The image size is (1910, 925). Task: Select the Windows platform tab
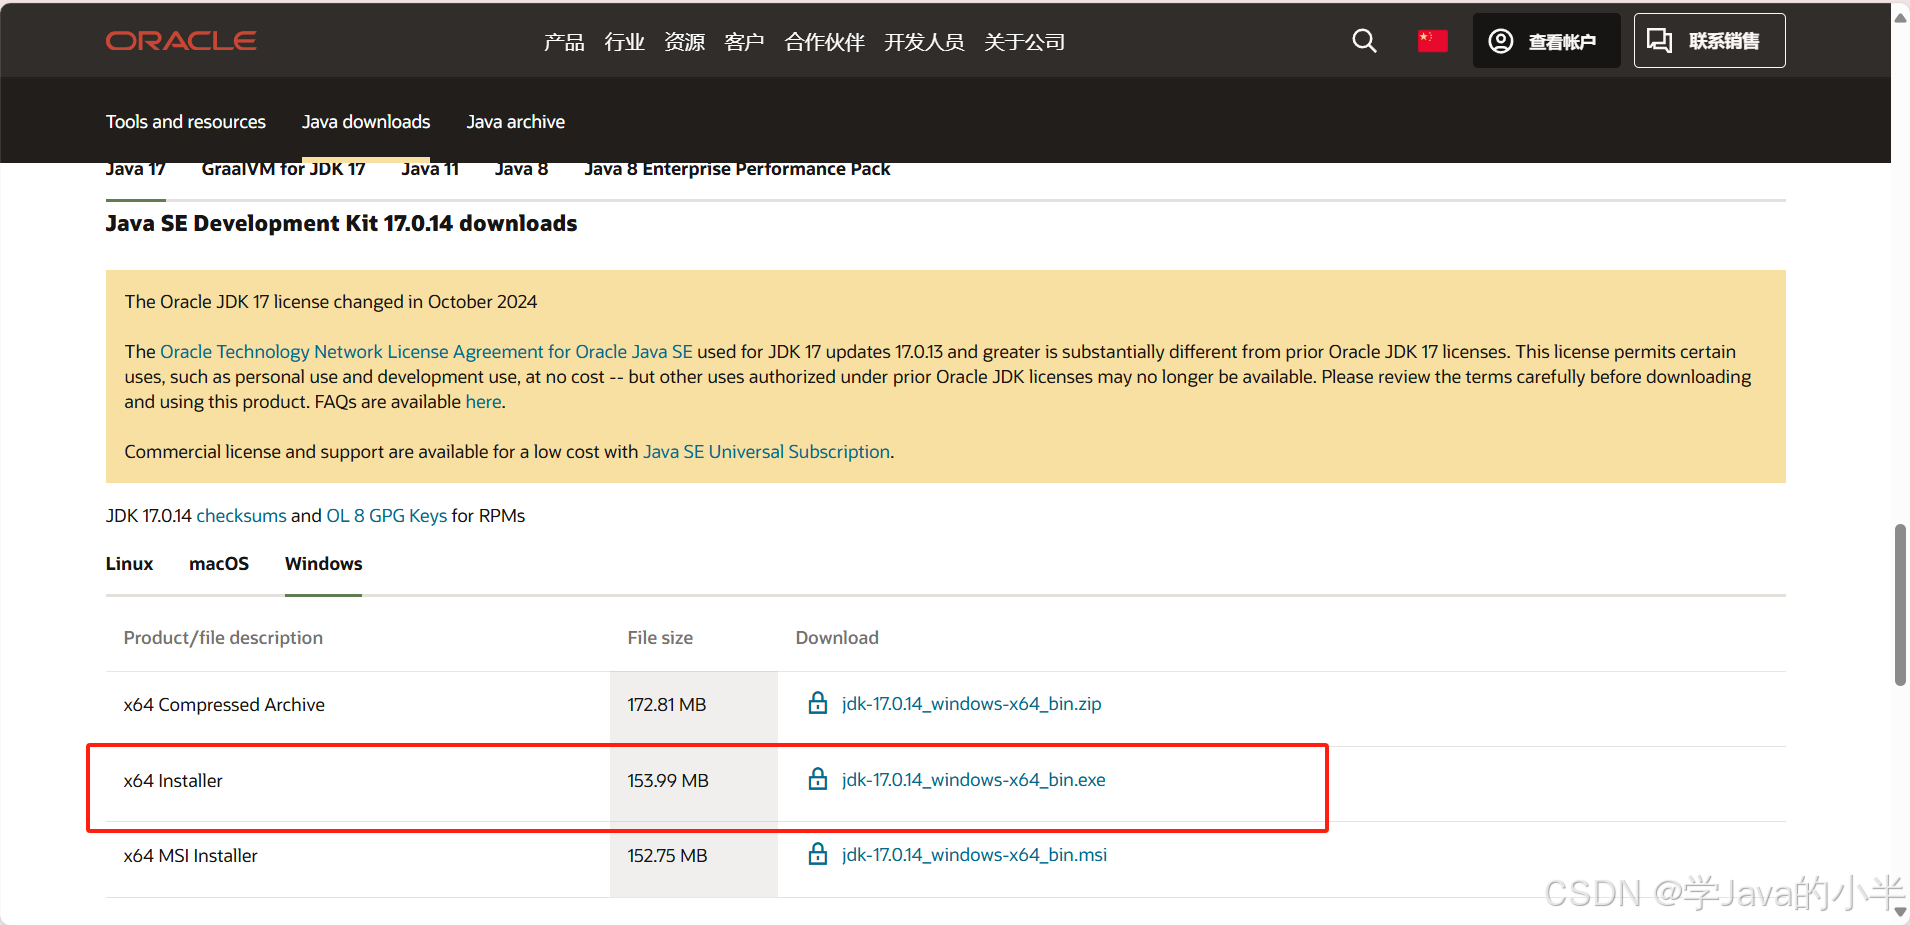pyautogui.click(x=323, y=564)
